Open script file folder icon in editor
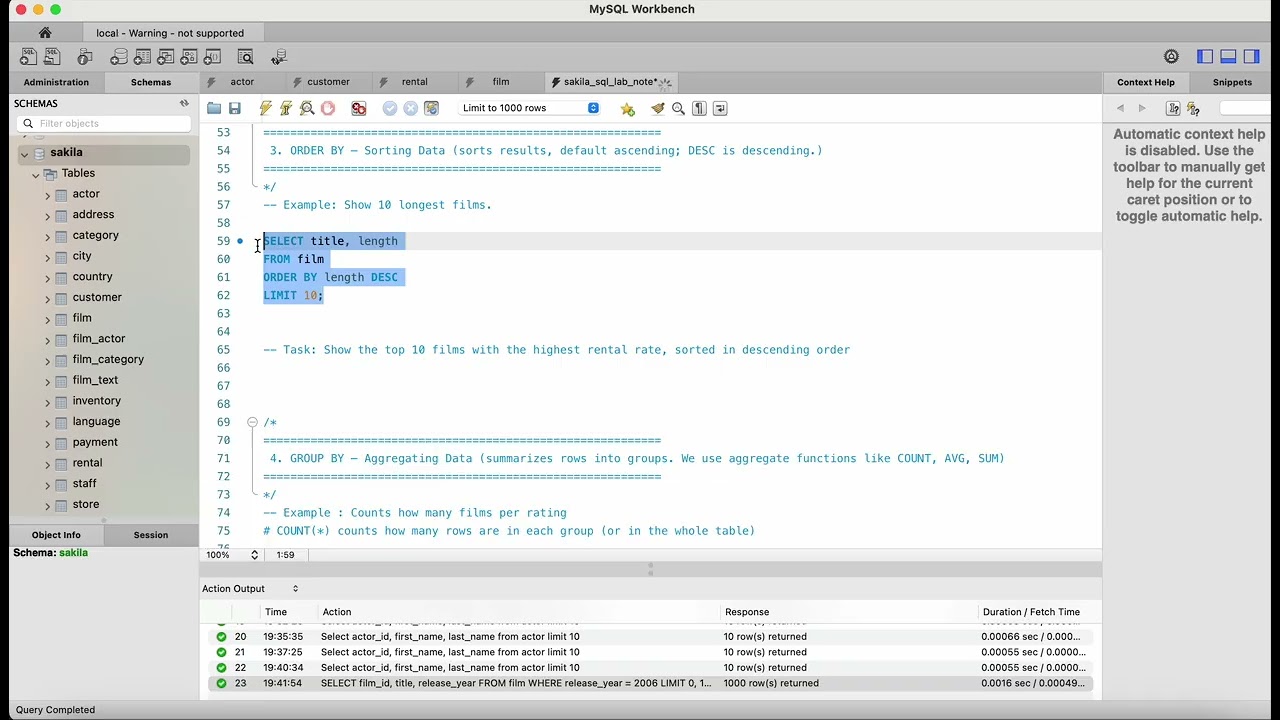Viewport: 1280px width, 720px height. (214, 108)
